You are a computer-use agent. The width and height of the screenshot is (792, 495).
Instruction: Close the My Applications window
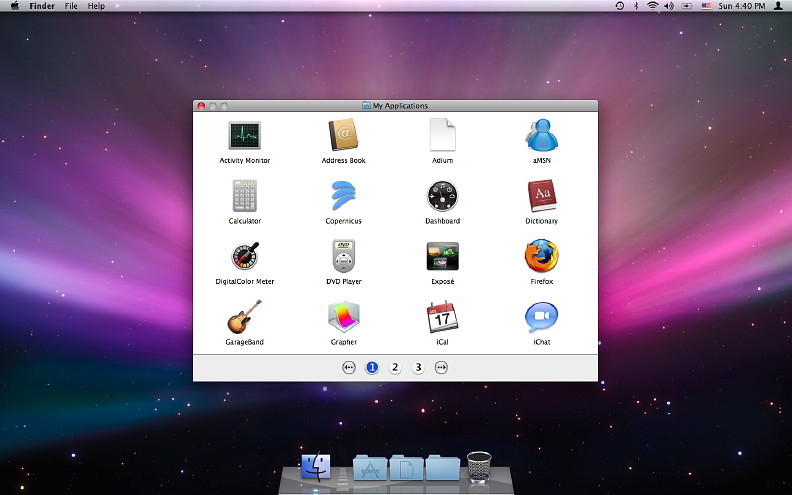(x=201, y=106)
